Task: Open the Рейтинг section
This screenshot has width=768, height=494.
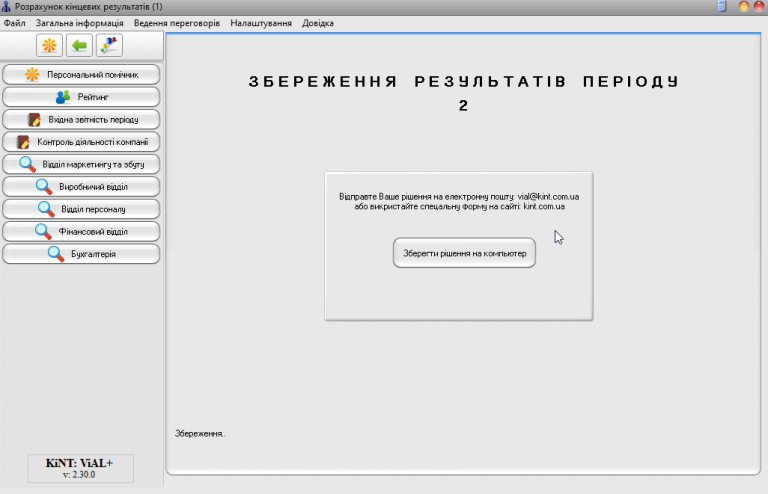Action: point(81,97)
